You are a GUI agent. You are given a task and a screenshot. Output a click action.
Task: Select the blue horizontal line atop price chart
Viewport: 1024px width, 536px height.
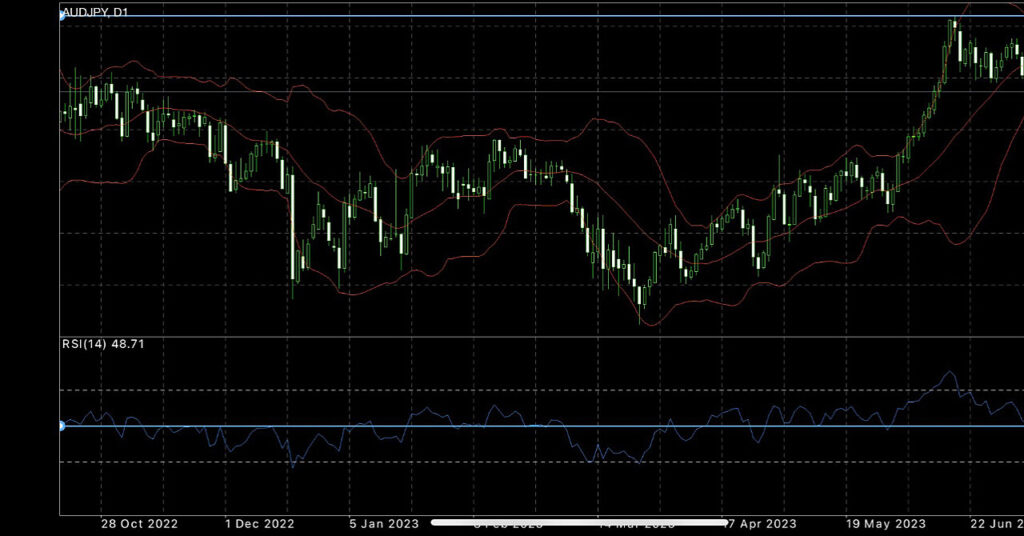(x=500, y=17)
